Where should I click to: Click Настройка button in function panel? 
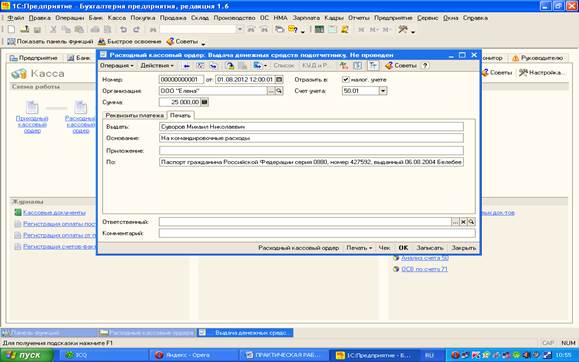click(x=542, y=72)
